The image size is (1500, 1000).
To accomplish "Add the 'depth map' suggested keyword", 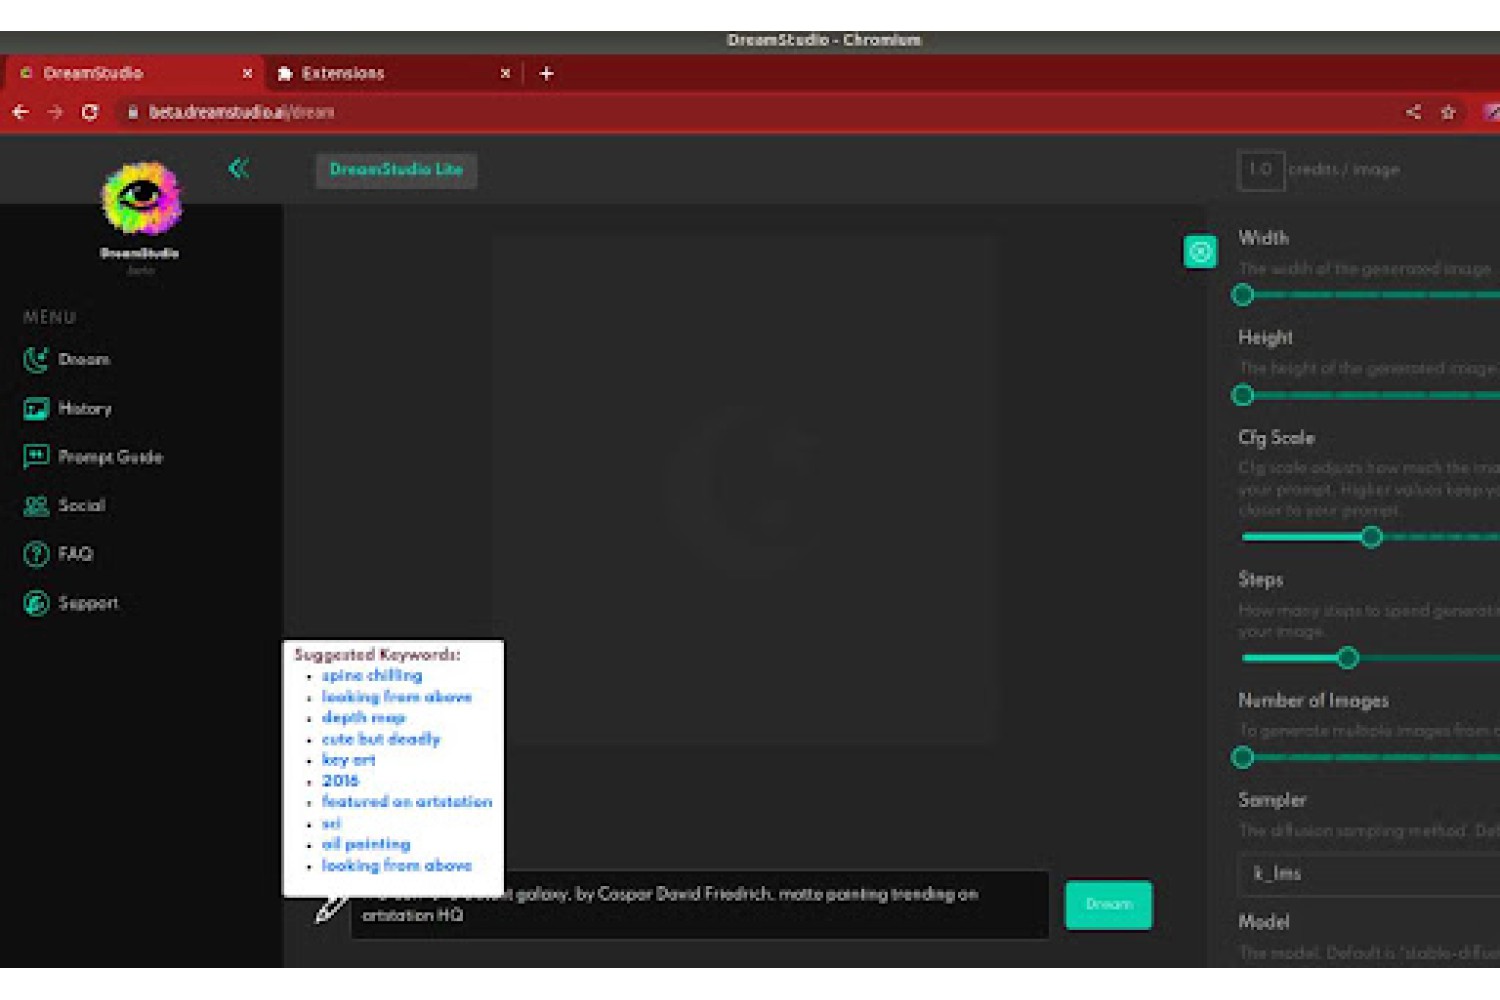I will coord(363,718).
